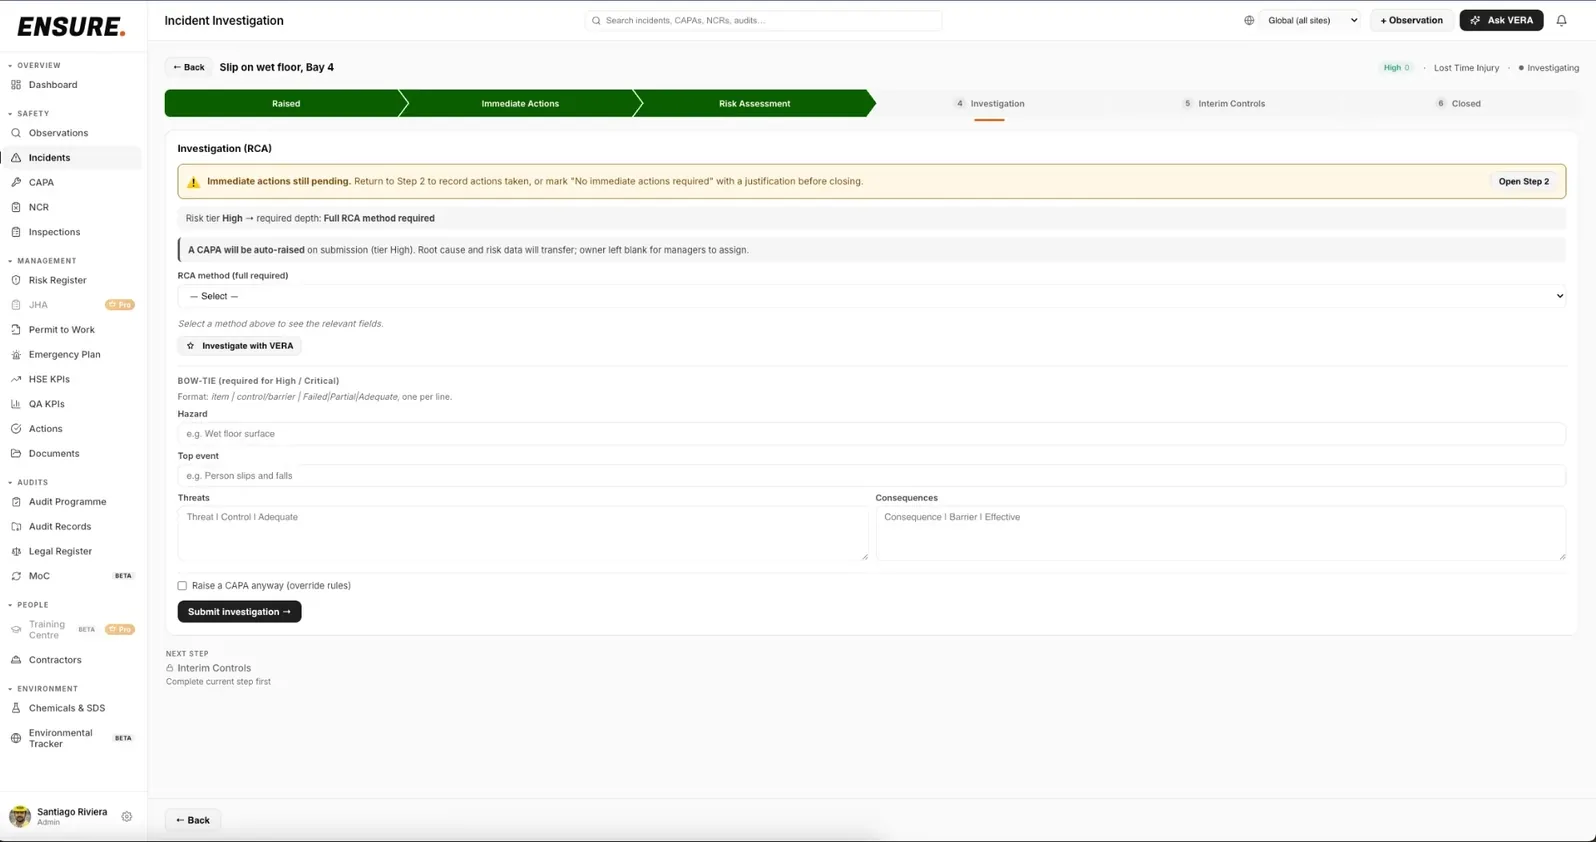1596x842 pixels.
Task: Select the Closed step tab
Action: 1458,103
